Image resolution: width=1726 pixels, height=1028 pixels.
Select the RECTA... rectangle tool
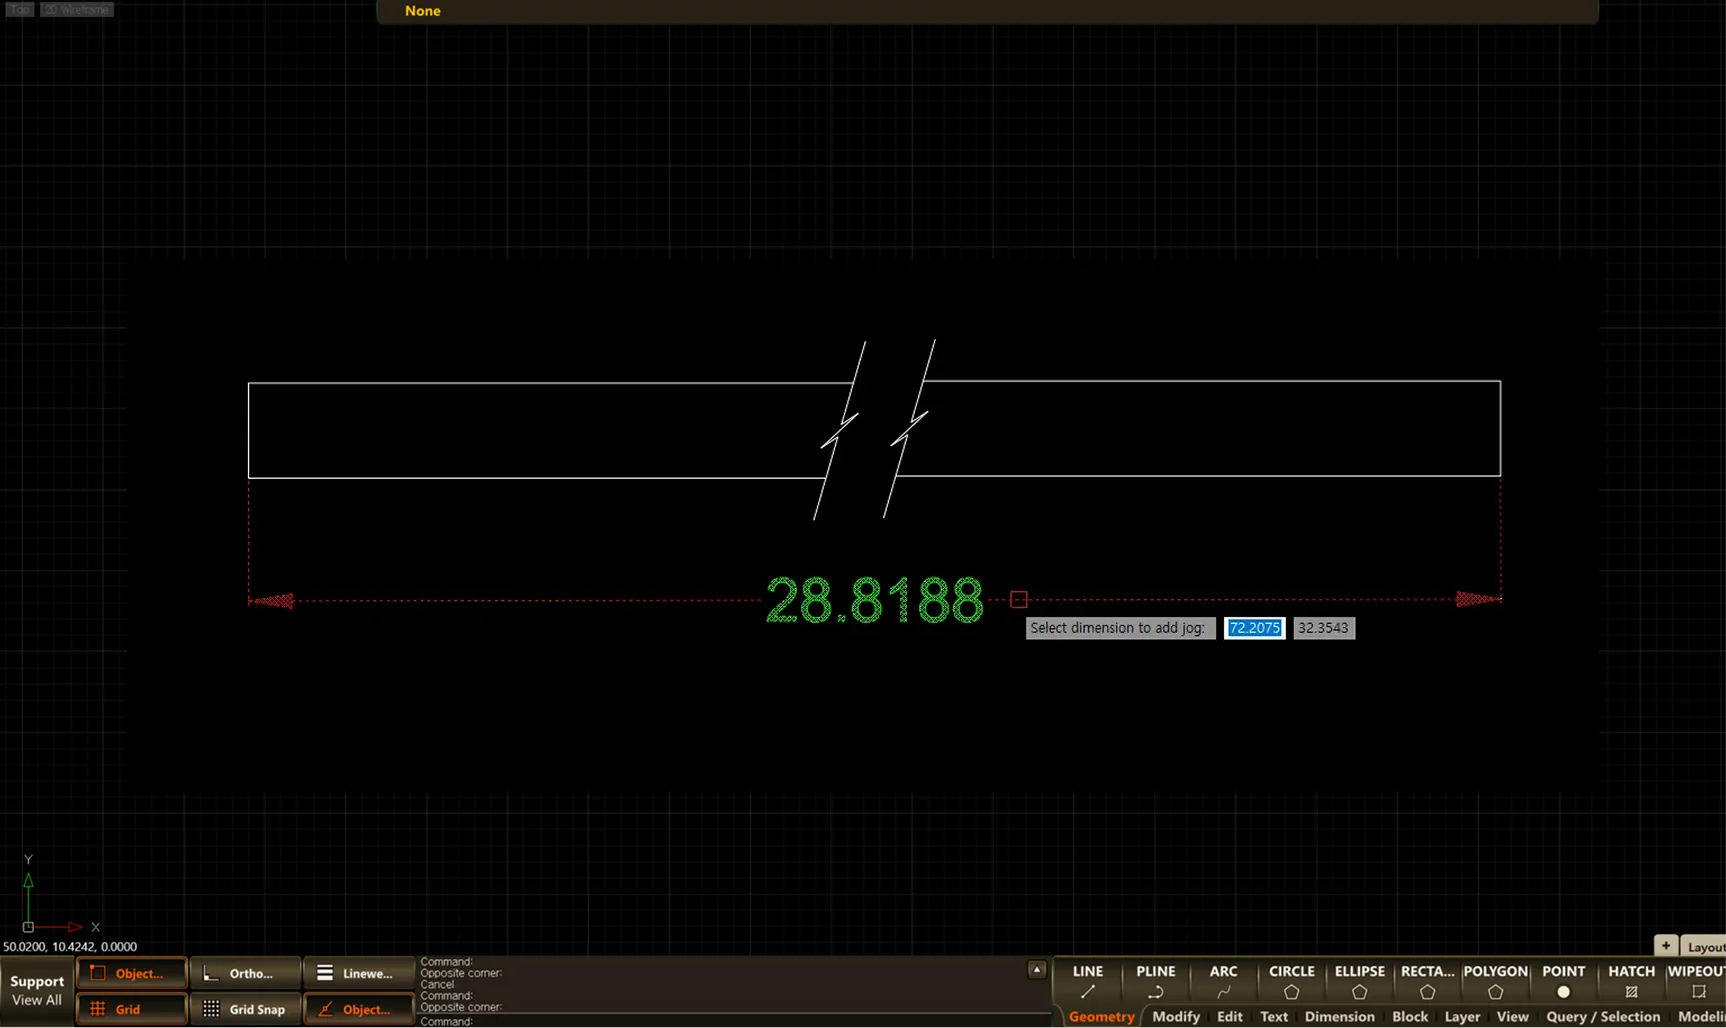point(1427,981)
